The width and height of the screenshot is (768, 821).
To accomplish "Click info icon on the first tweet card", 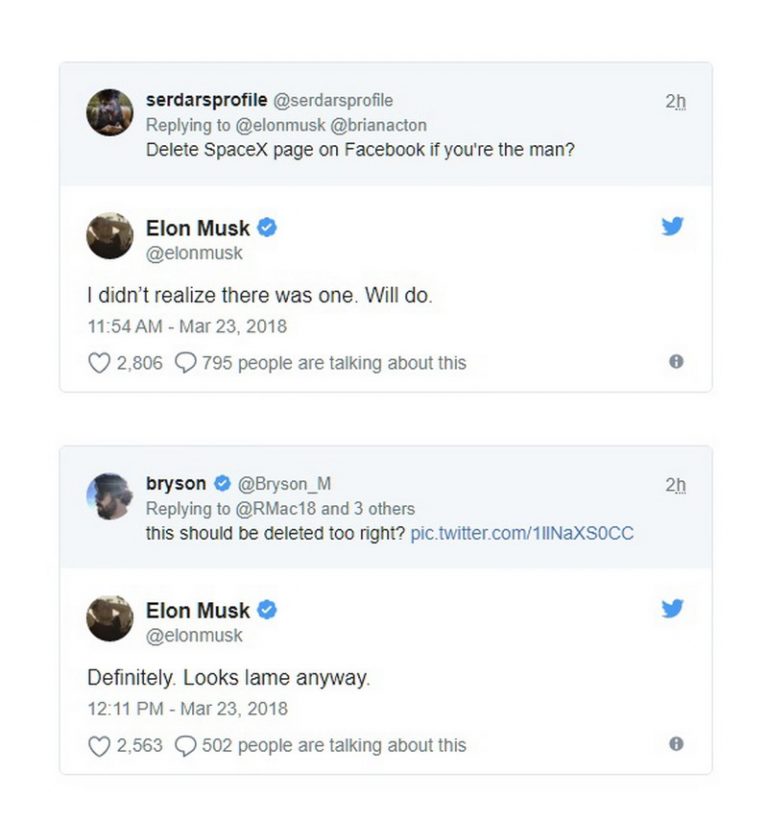I will 676,361.
